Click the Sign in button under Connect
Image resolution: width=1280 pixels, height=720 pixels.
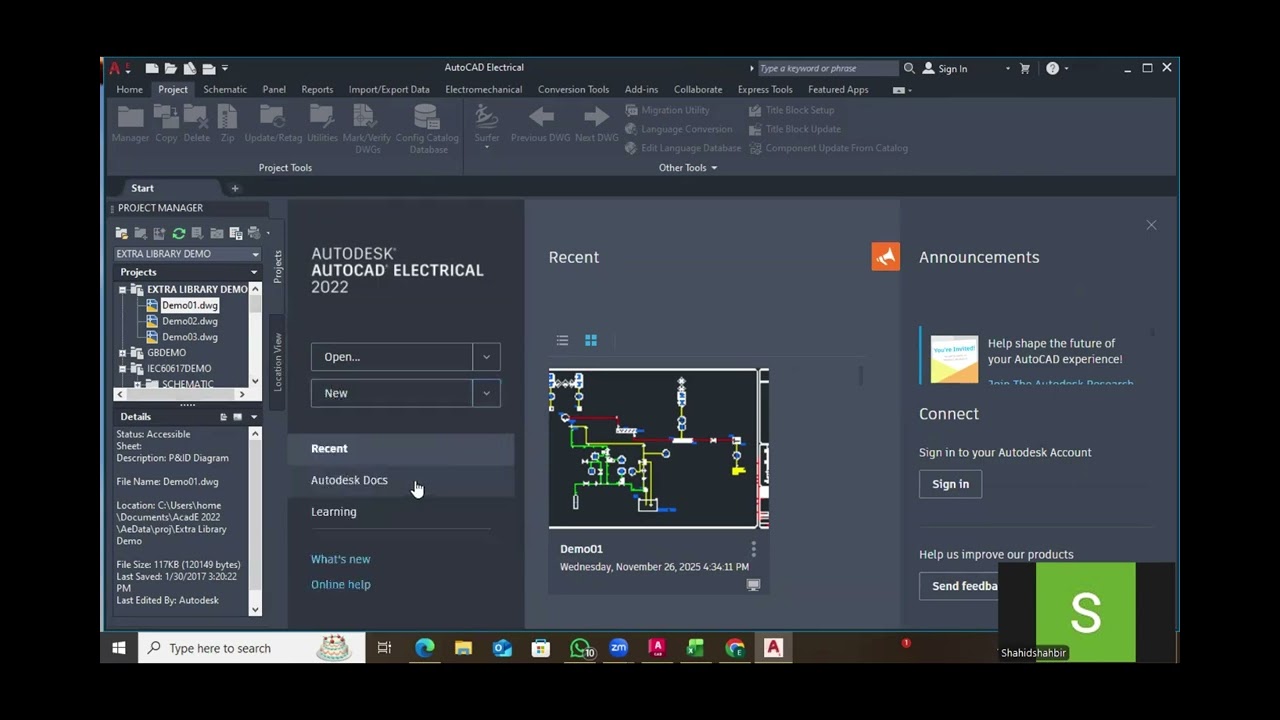pyautogui.click(x=950, y=484)
